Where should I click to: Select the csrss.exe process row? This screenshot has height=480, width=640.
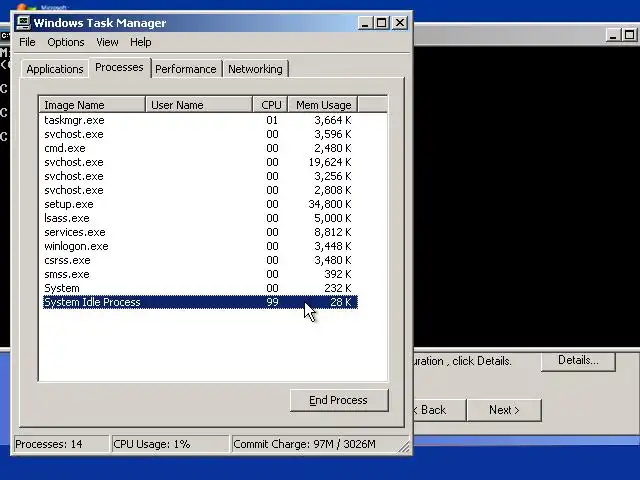[x=200, y=260]
